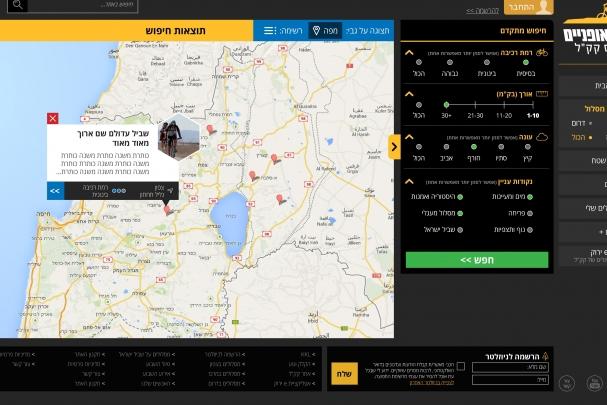Select the red pin east of the lake
Viewport: 607px width, 405px height.
pyautogui.click(x=280, y=199)
